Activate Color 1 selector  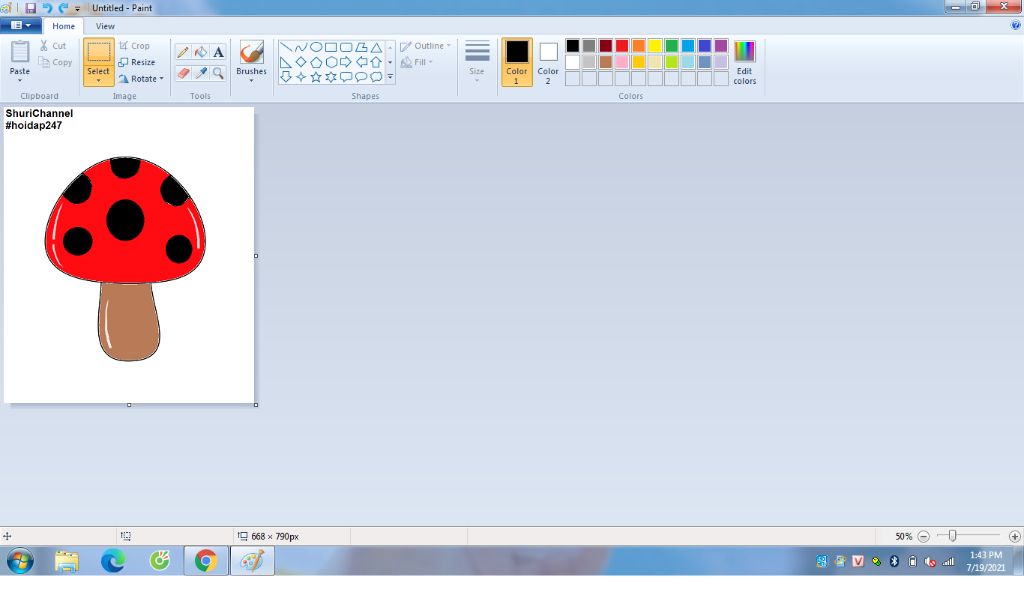pos(517,62)
